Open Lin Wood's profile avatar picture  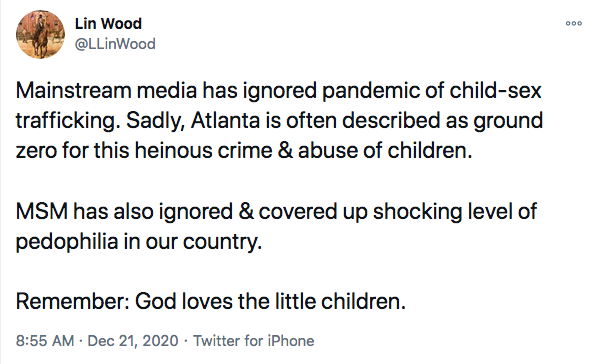[40, 34]
